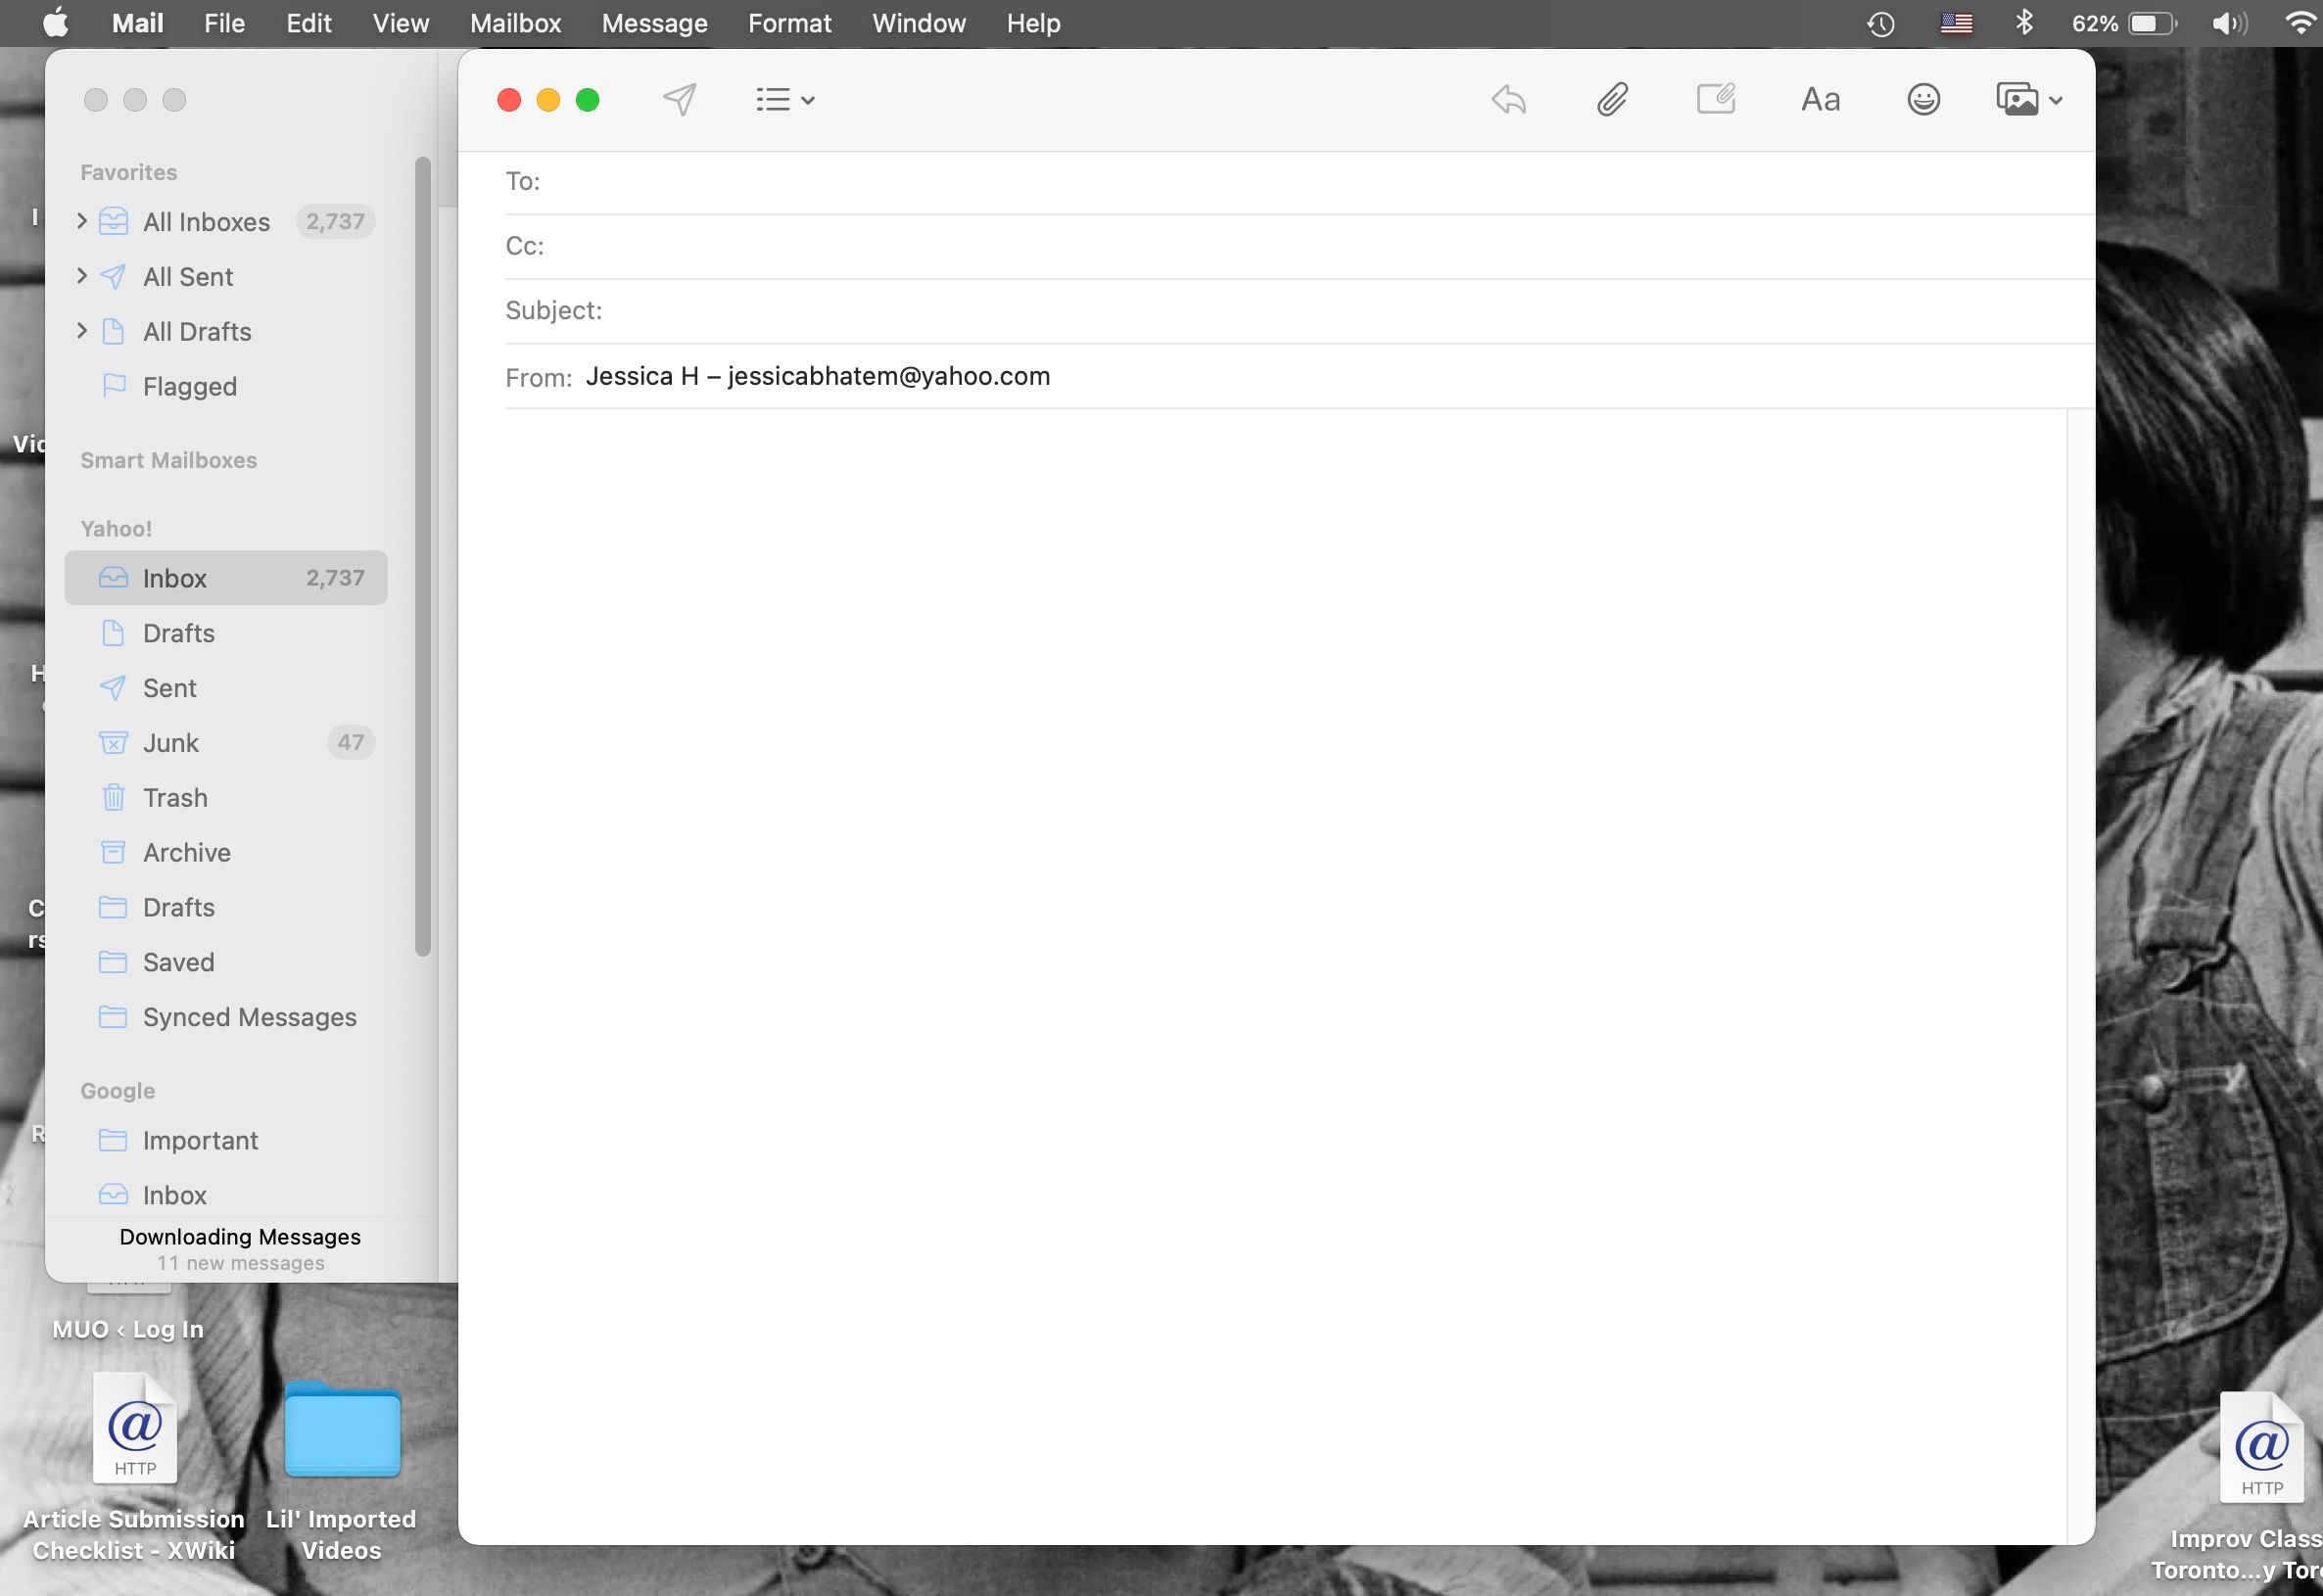The height and width of the screenshot is (1596, 2323).
Task: Click the reply arrow icon
Action: point(1508,99)
